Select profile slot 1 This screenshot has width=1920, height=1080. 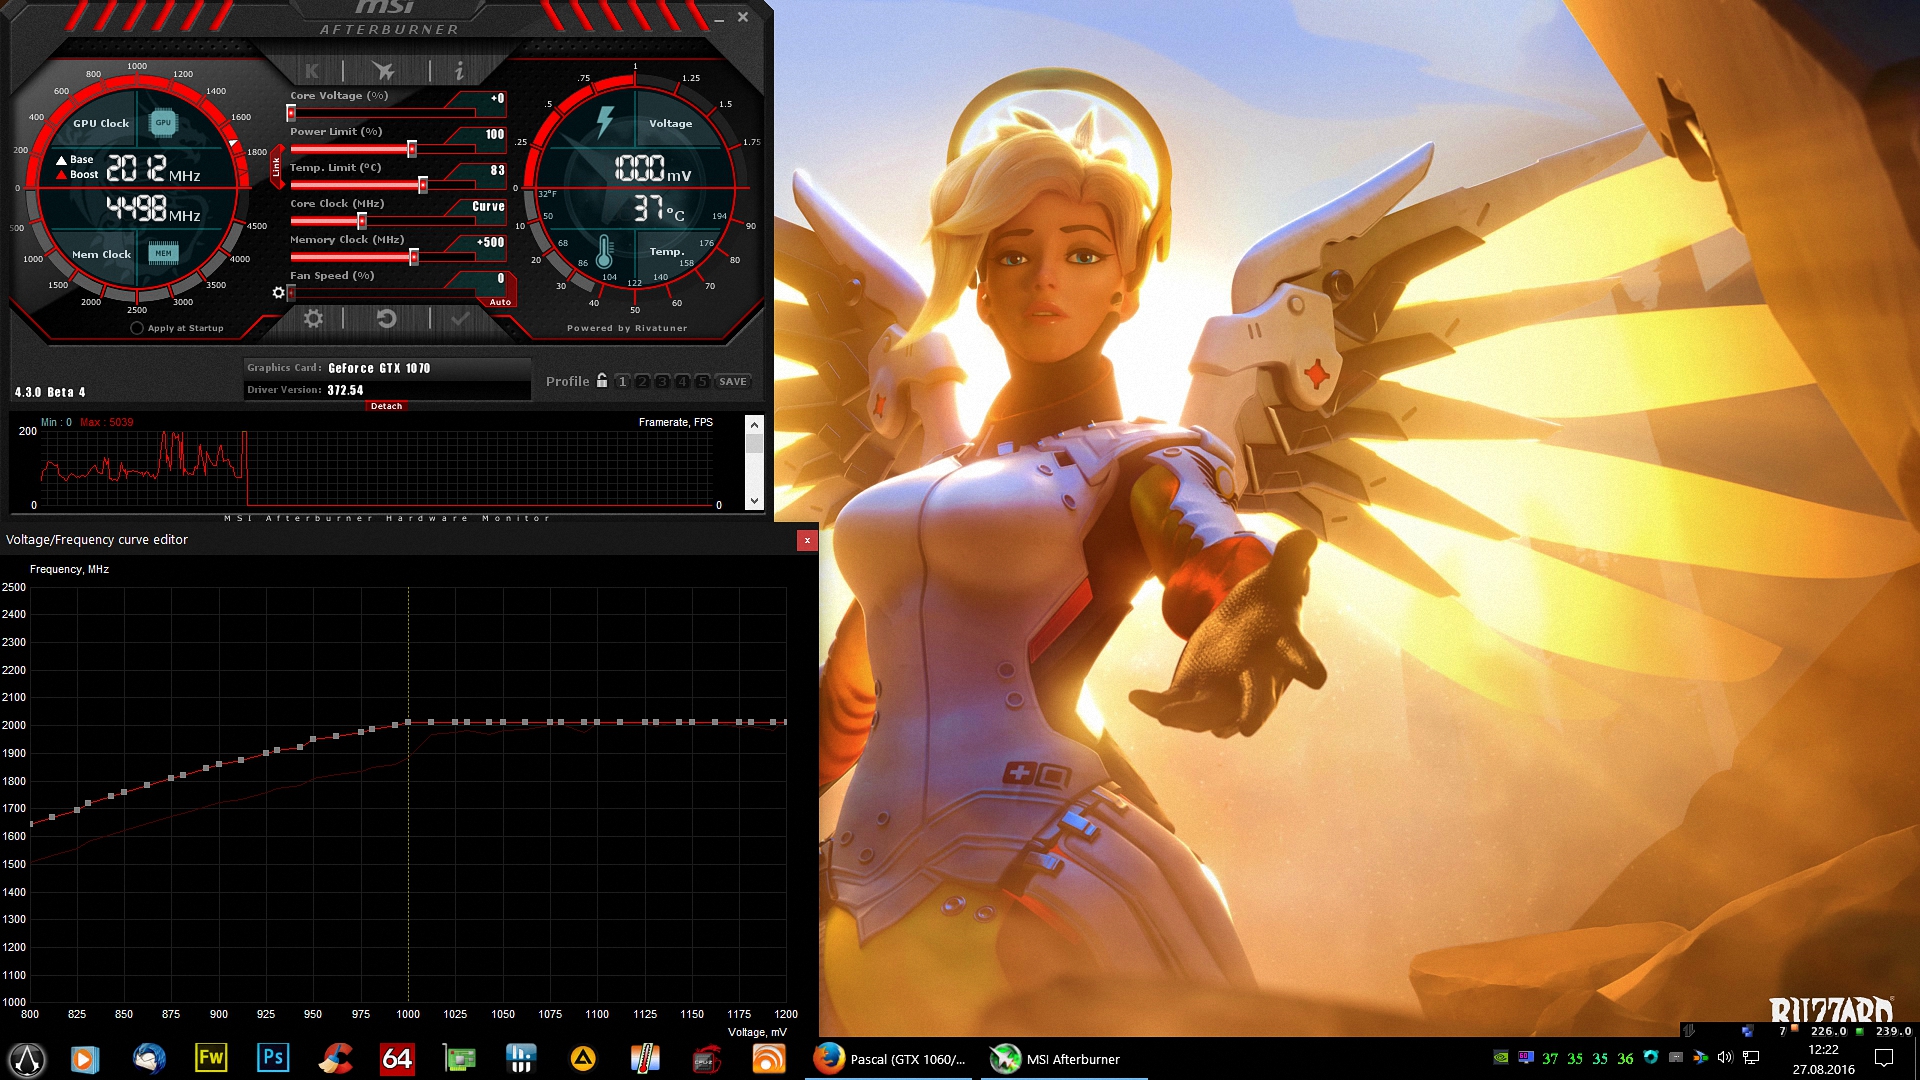pos(622,382)
